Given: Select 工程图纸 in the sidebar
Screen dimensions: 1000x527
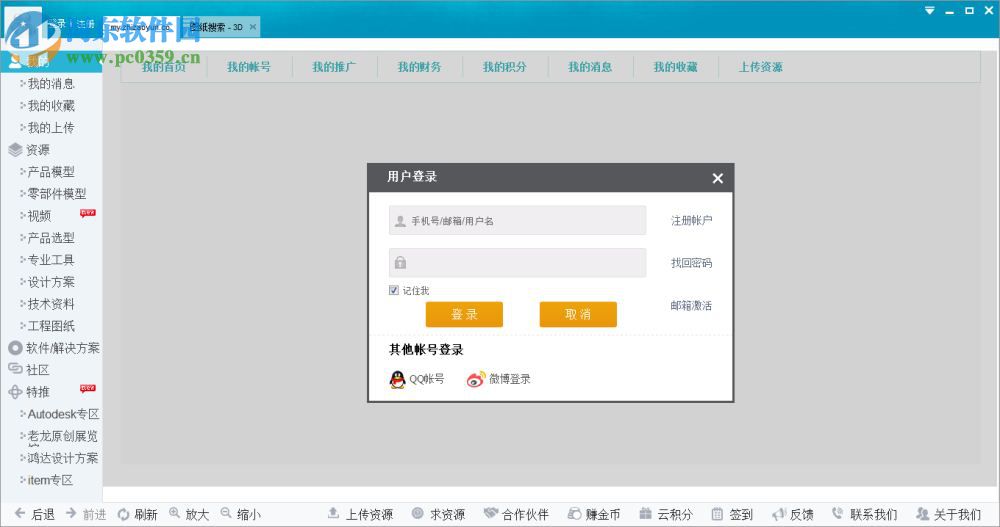Looking at the screenshot, I should [x=51, y=325].
